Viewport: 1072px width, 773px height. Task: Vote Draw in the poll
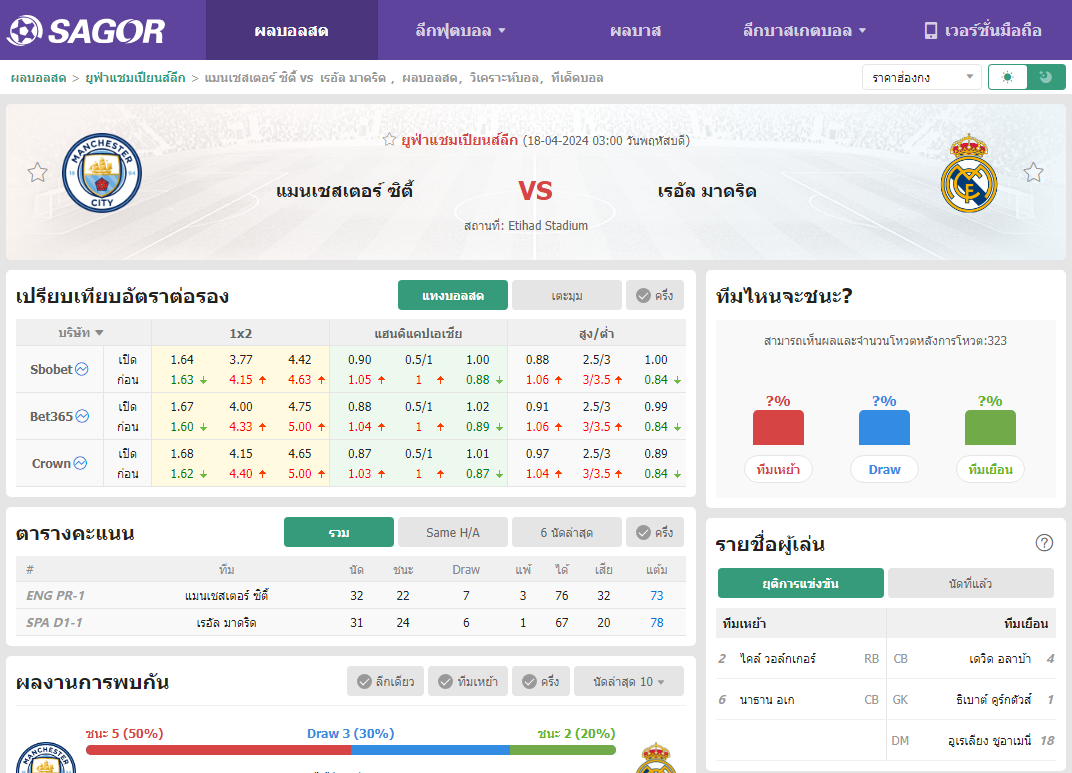(x=884, y=470)
